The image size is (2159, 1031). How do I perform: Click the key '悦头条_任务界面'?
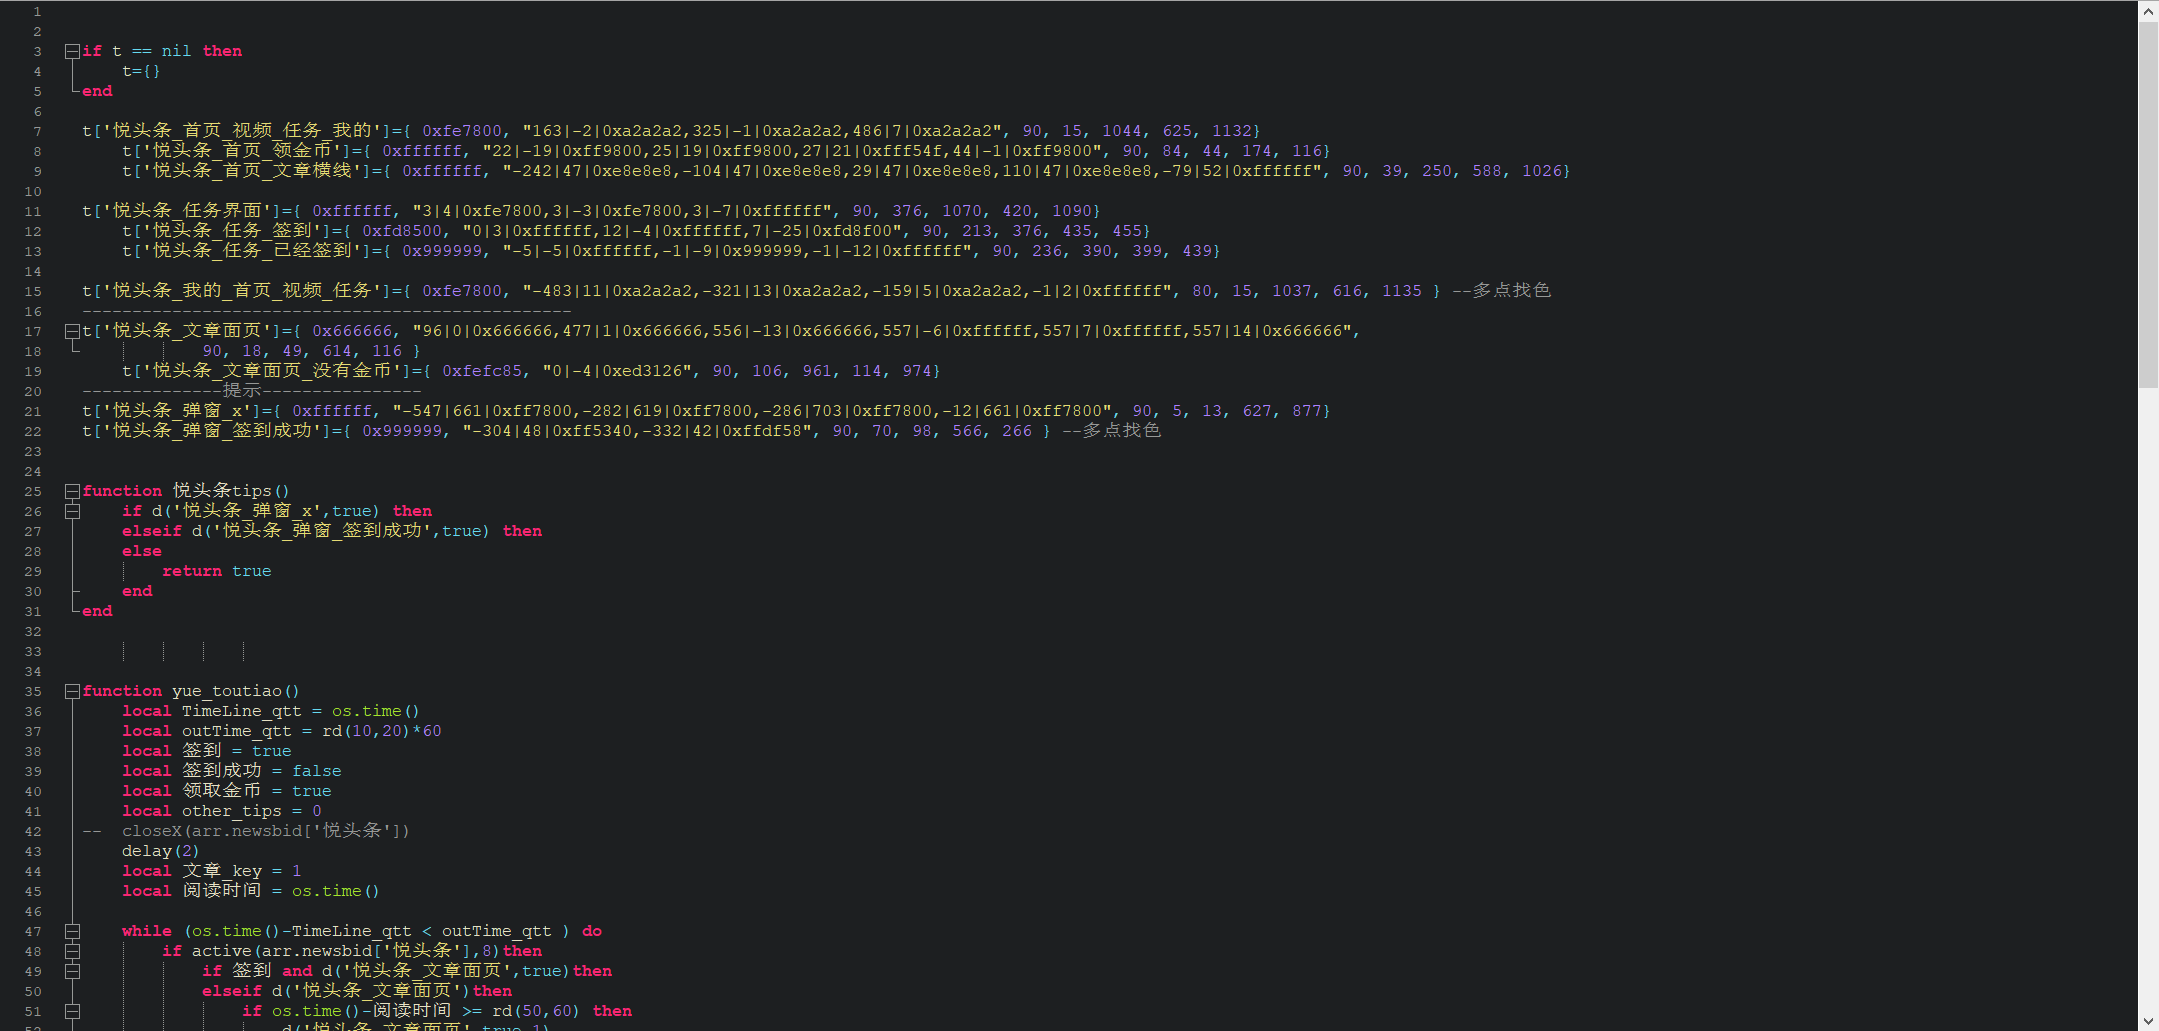click(x=187, y=211)
